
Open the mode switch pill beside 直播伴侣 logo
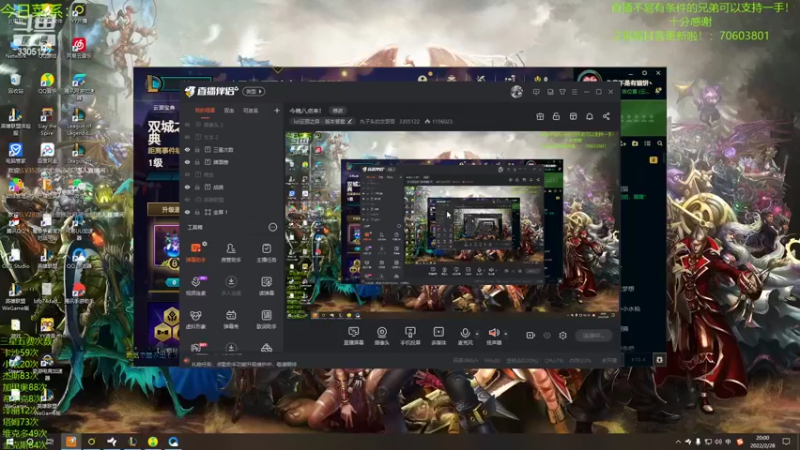(x=254, y=91)
